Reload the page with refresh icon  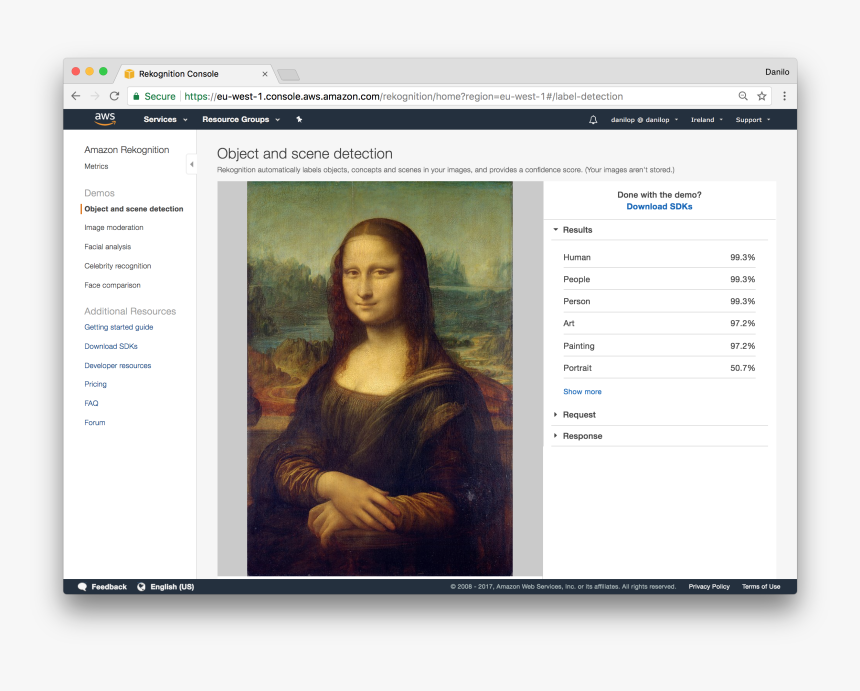coord(114,96)
